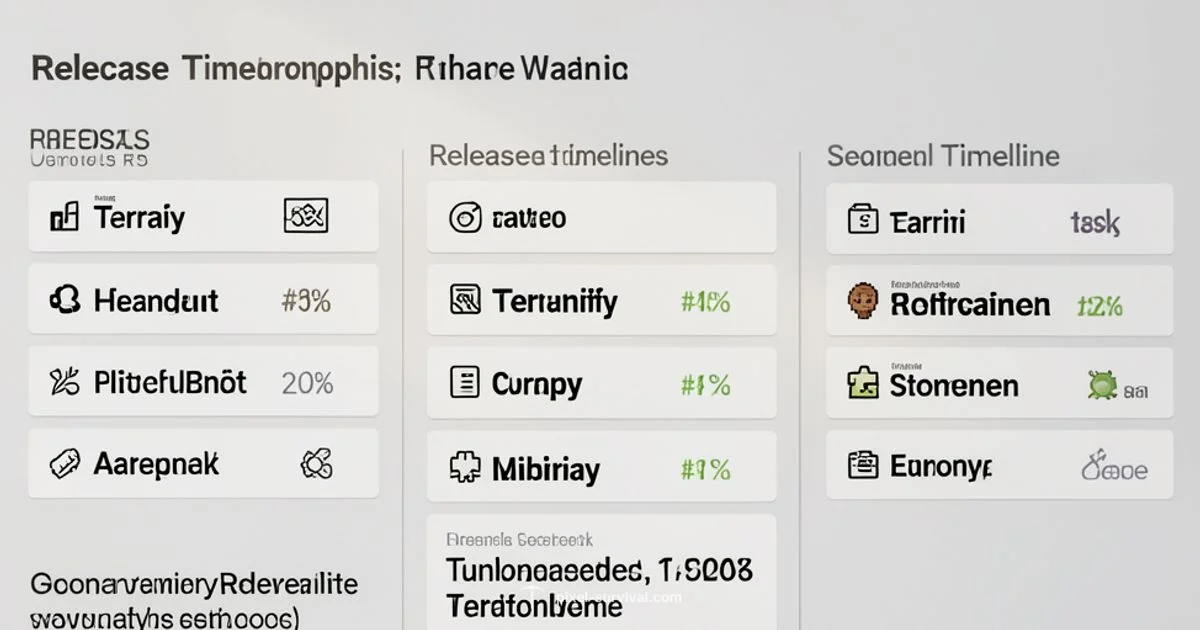
Task: Click the Goonarverniery Rdevealiite text link
Action: [194, 584]
